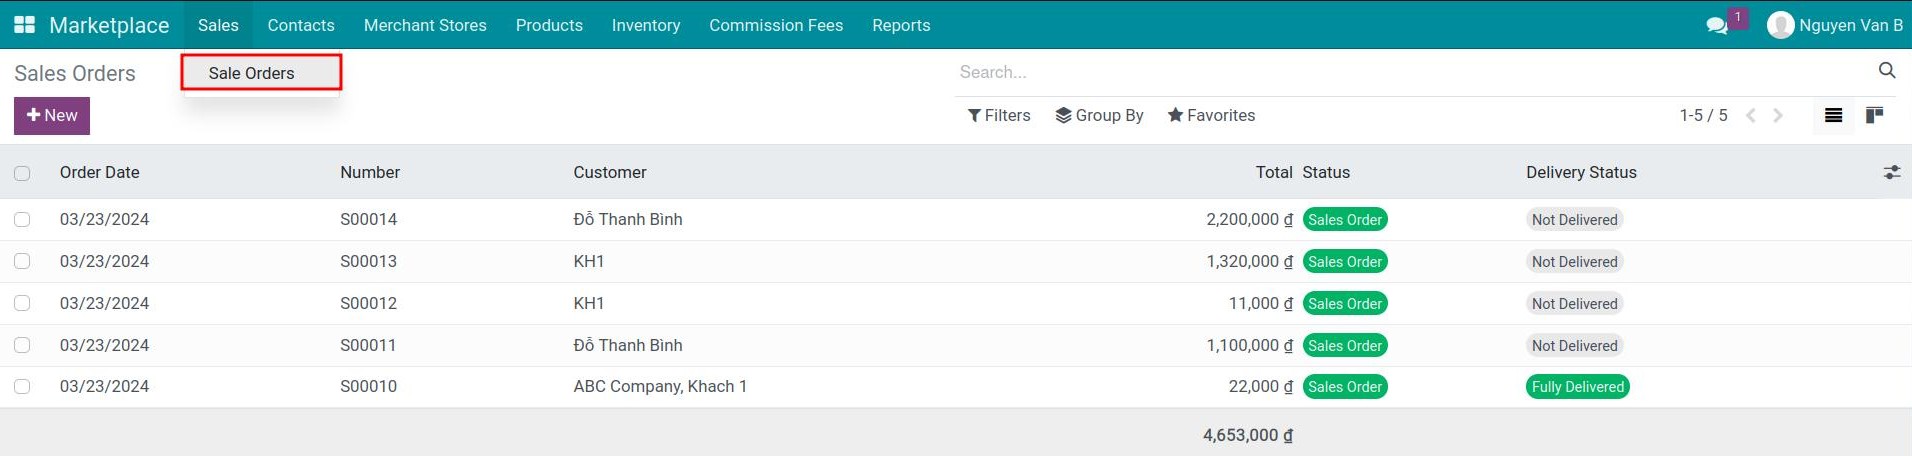Click the total 1,320,000 ₫ cell
This screenshot has height=456, width=1912.
pos(1249,262)
